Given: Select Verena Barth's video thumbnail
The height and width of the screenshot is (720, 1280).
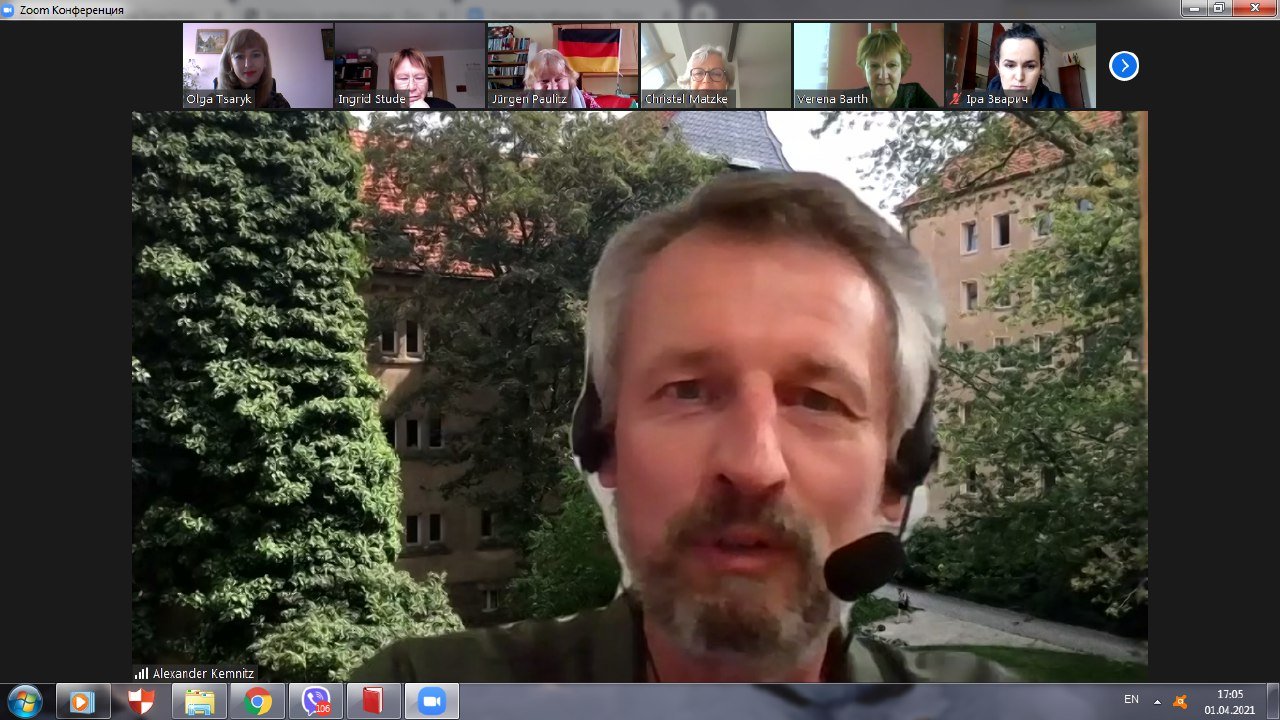Looking at the screenshot, I should click(x=869, y=66).
